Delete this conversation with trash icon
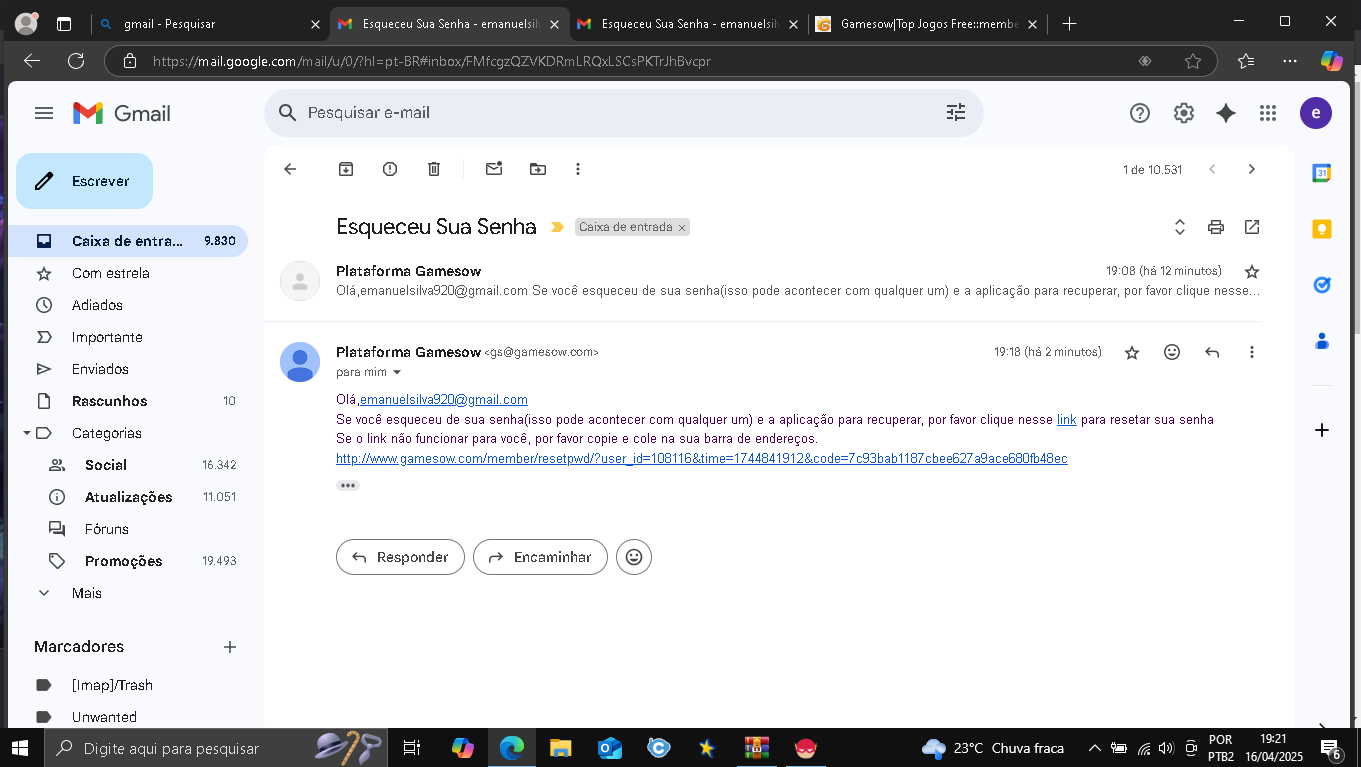Screen dimensions: 1361x767 434,169
